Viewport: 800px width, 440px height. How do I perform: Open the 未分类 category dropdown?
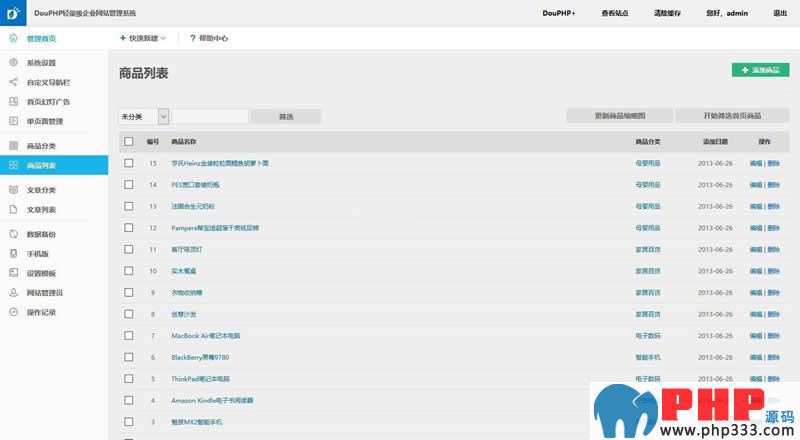coord(144,116)
